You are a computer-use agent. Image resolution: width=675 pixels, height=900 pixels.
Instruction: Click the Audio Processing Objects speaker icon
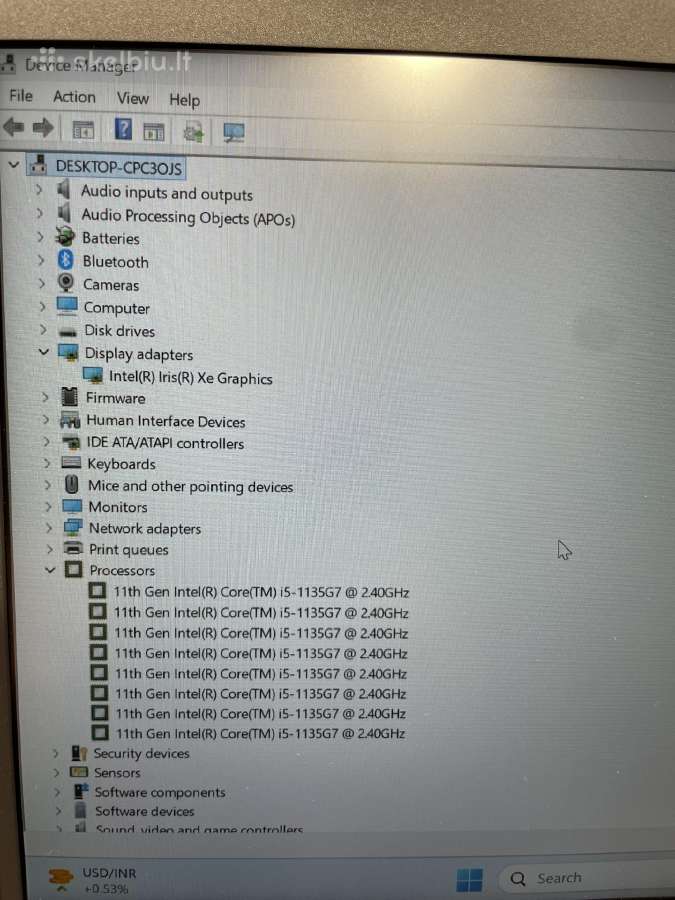(x=64, y=213)
